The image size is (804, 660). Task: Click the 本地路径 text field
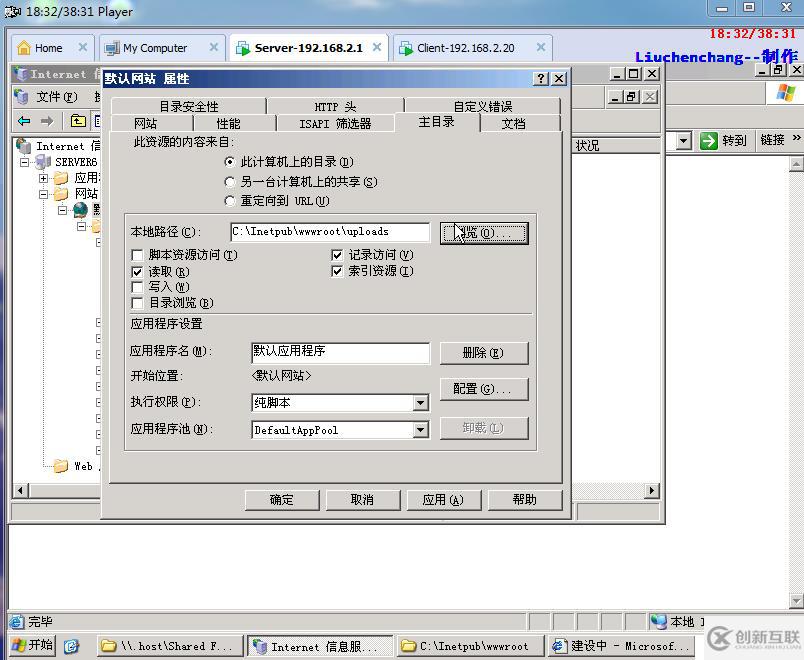pos(330,232)
